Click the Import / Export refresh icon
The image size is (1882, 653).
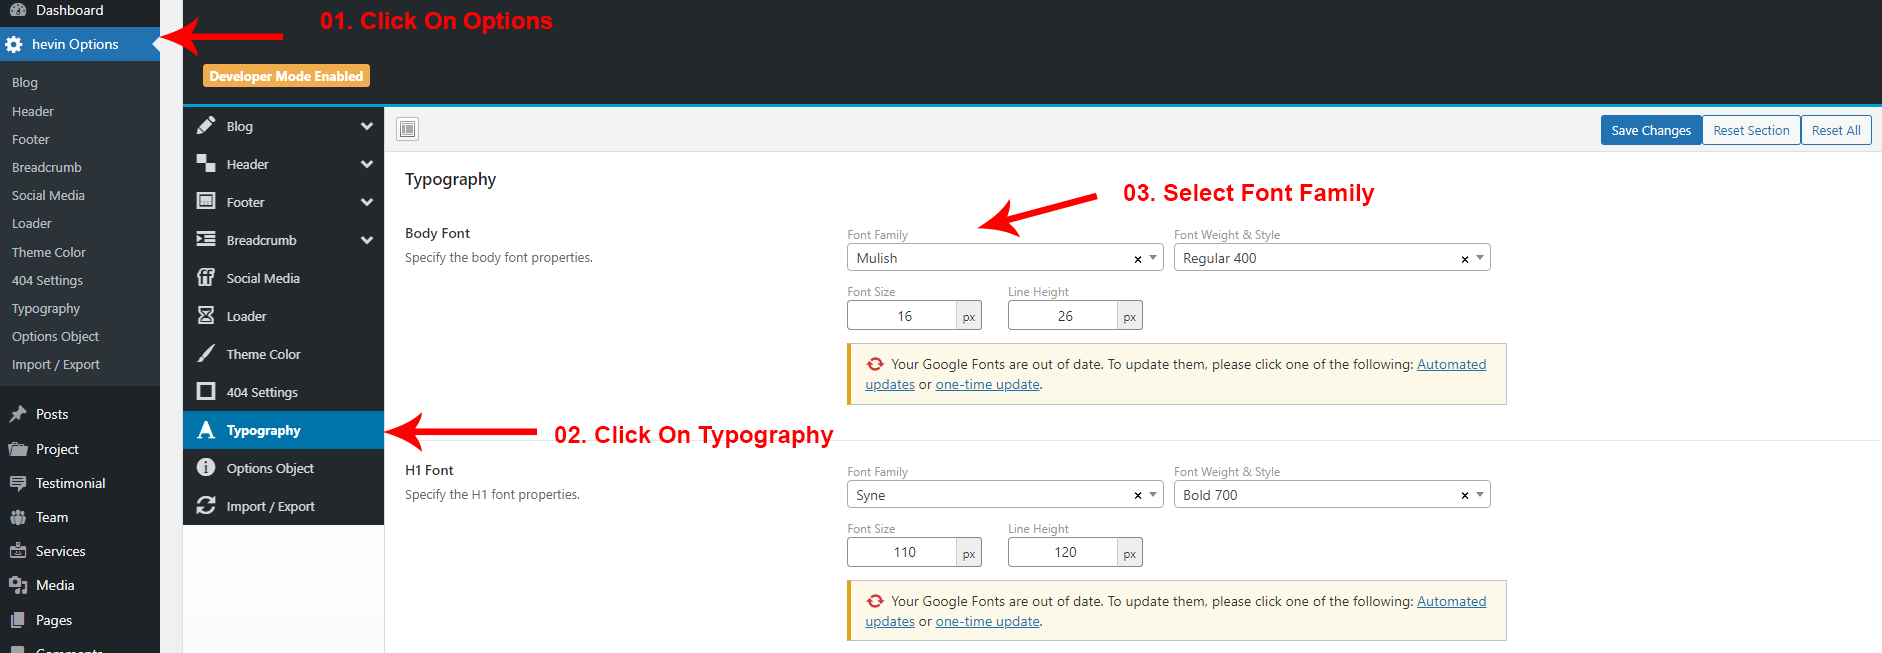(206, 506)
